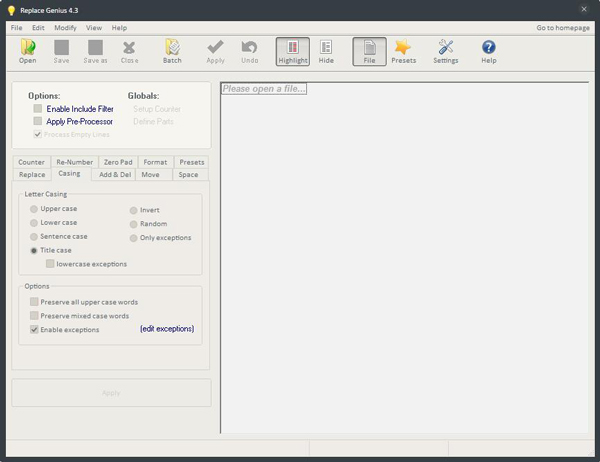Click the Hide toolbar icon

pyautogui.click(x=326, y=51)
